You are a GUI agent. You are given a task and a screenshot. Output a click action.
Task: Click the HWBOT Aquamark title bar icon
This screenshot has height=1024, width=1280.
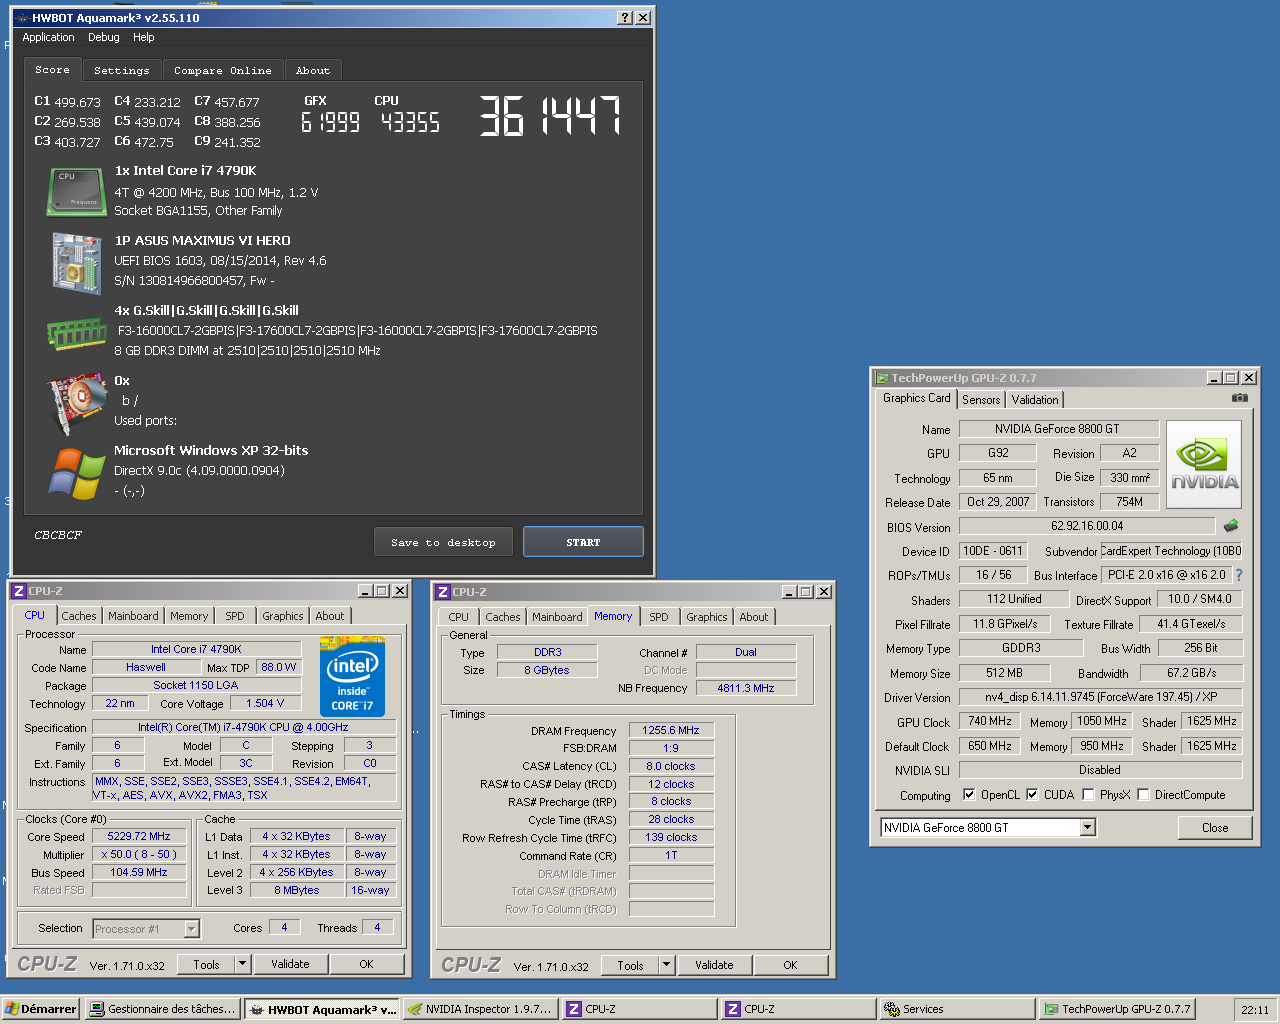tap(22, 18)
